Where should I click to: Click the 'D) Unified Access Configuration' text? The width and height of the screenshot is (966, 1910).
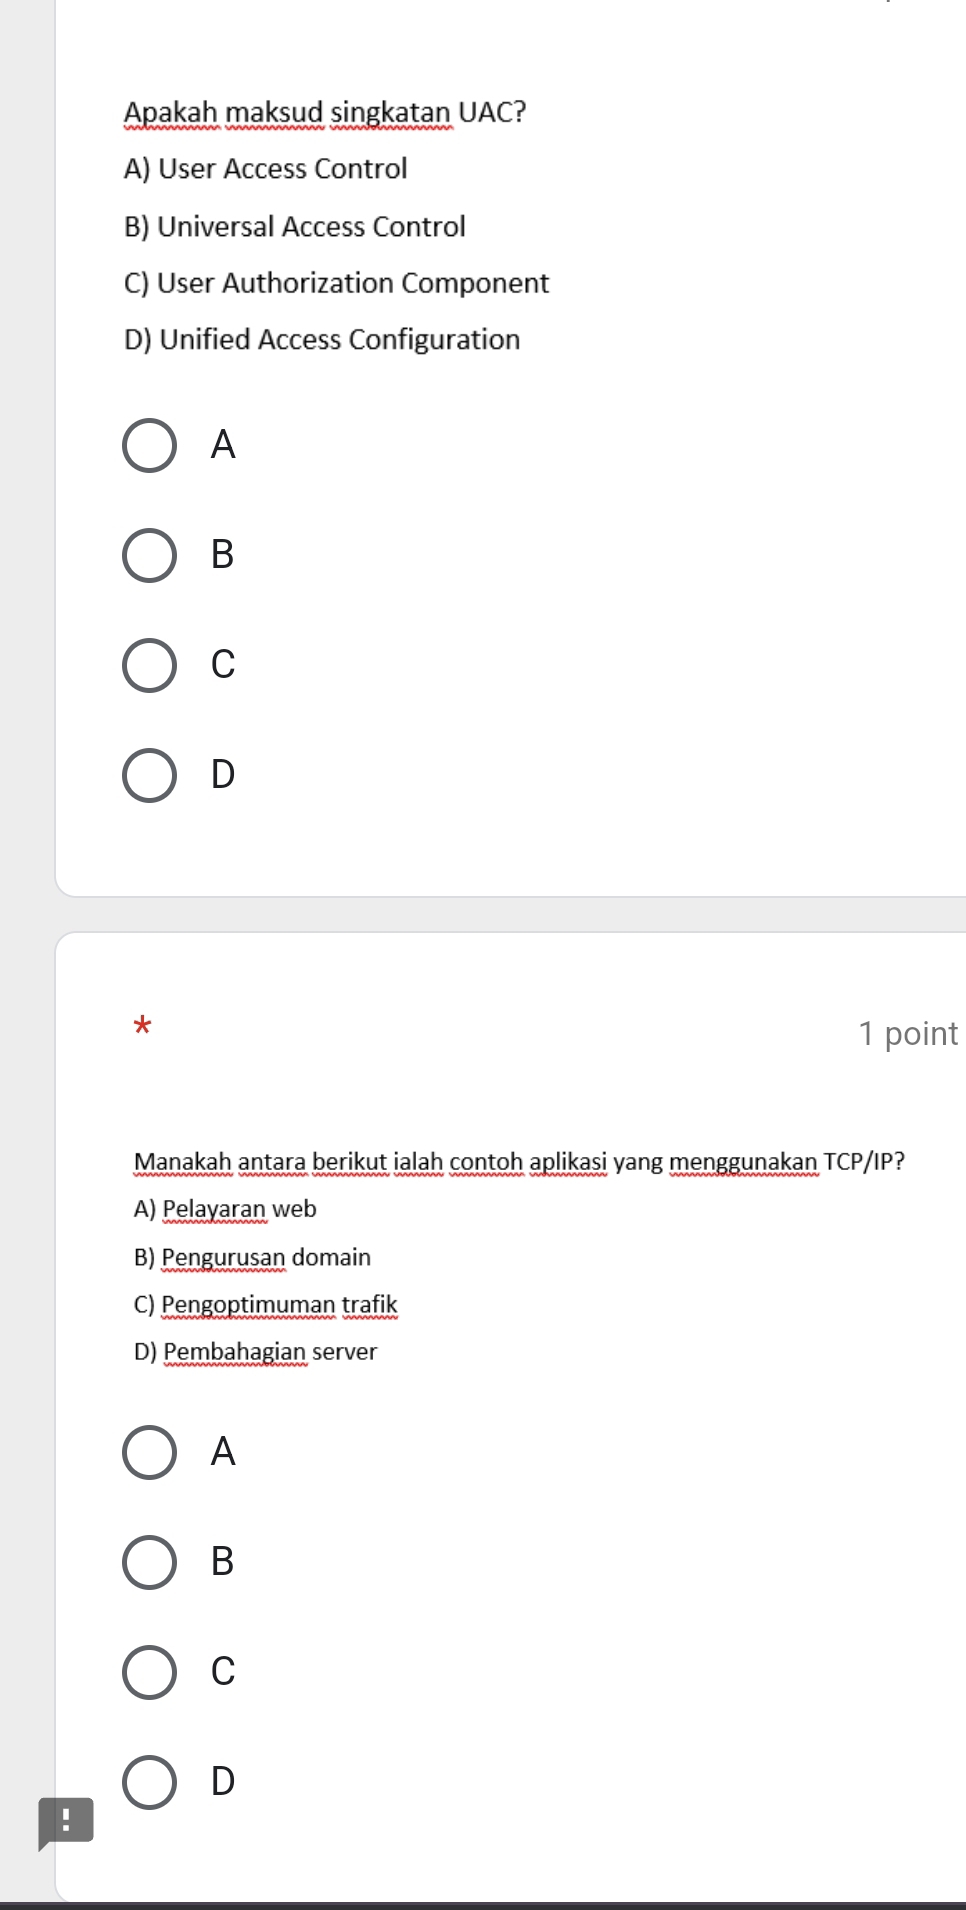[x=322, y=340]
